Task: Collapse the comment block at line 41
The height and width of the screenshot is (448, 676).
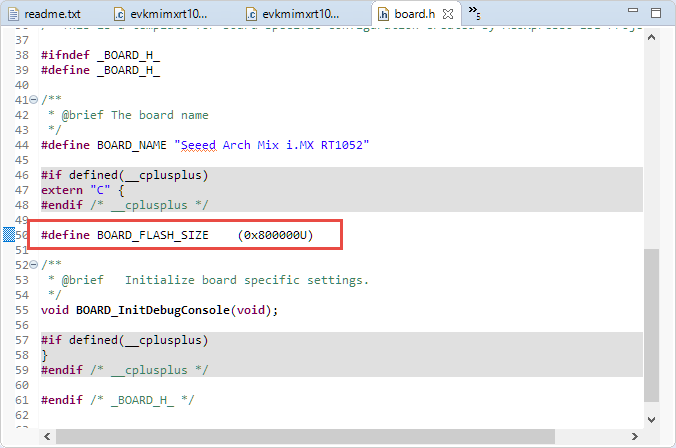Action: tap(35, 100)
